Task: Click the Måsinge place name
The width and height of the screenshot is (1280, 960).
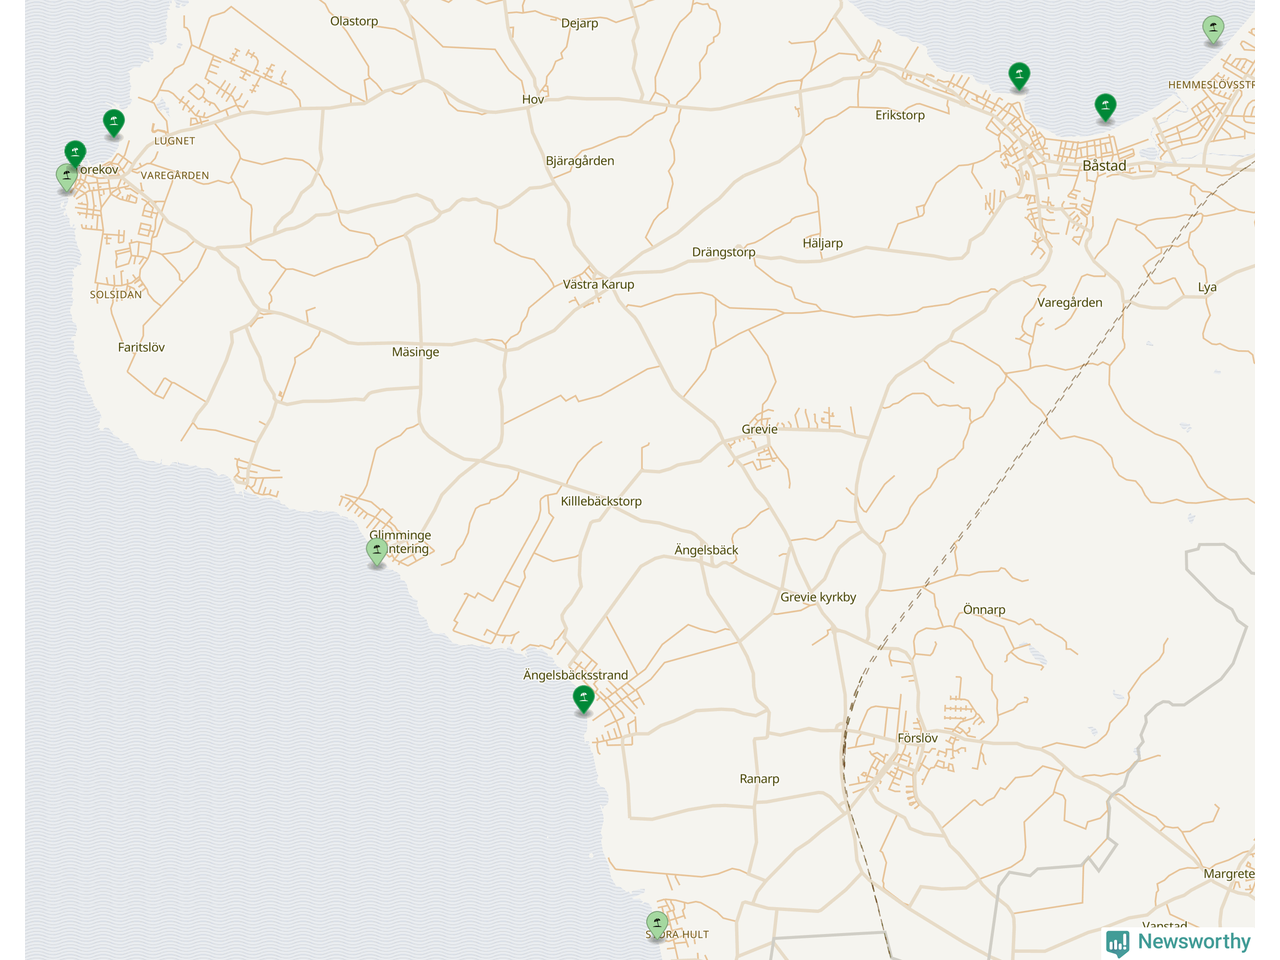Action: point(415,352)
